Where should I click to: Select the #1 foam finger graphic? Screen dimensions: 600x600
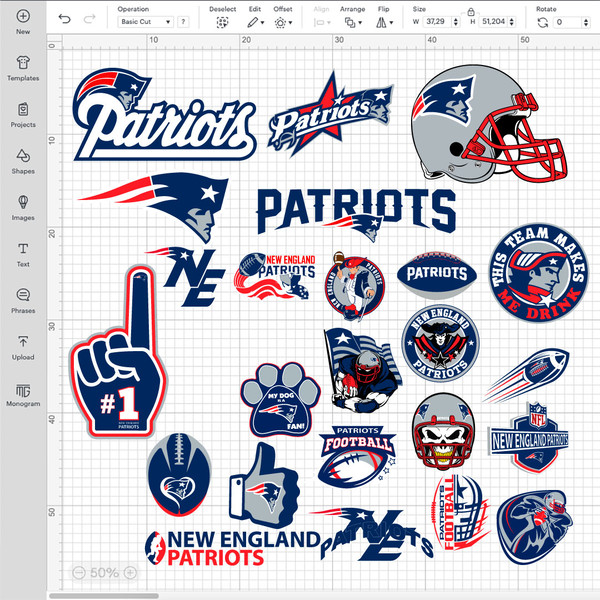[x=117, y=352]
